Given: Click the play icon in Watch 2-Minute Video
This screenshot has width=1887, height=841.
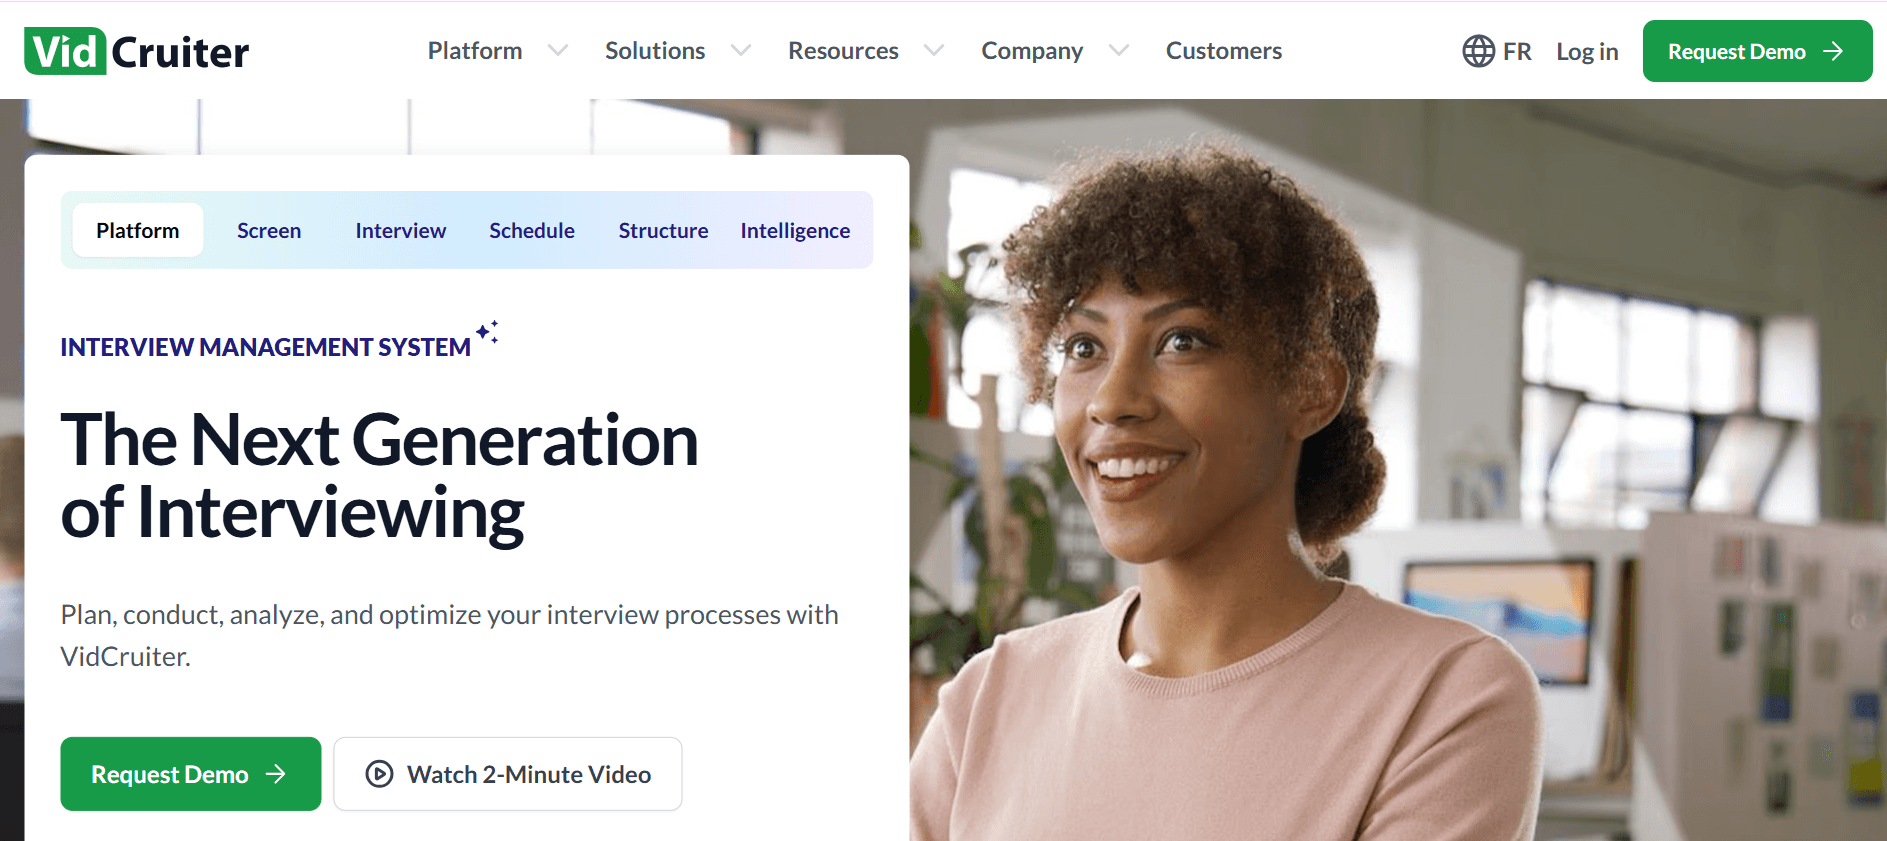Looking at the screenshot, I should point(379,774).
